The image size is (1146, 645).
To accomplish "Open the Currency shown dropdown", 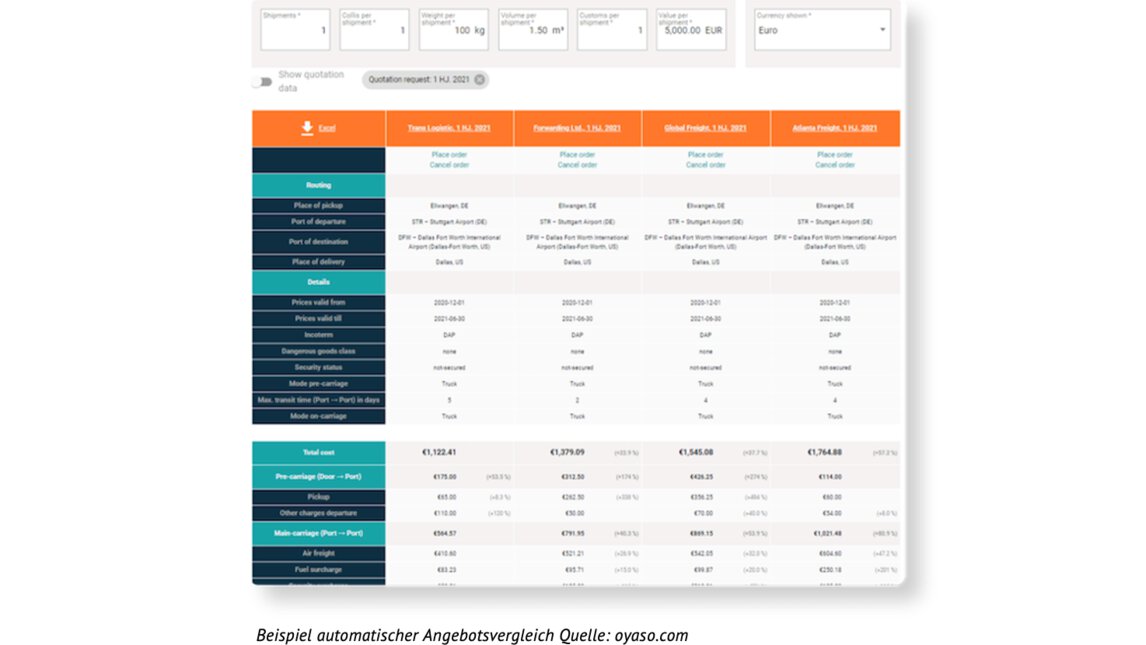I will (822, 30).
